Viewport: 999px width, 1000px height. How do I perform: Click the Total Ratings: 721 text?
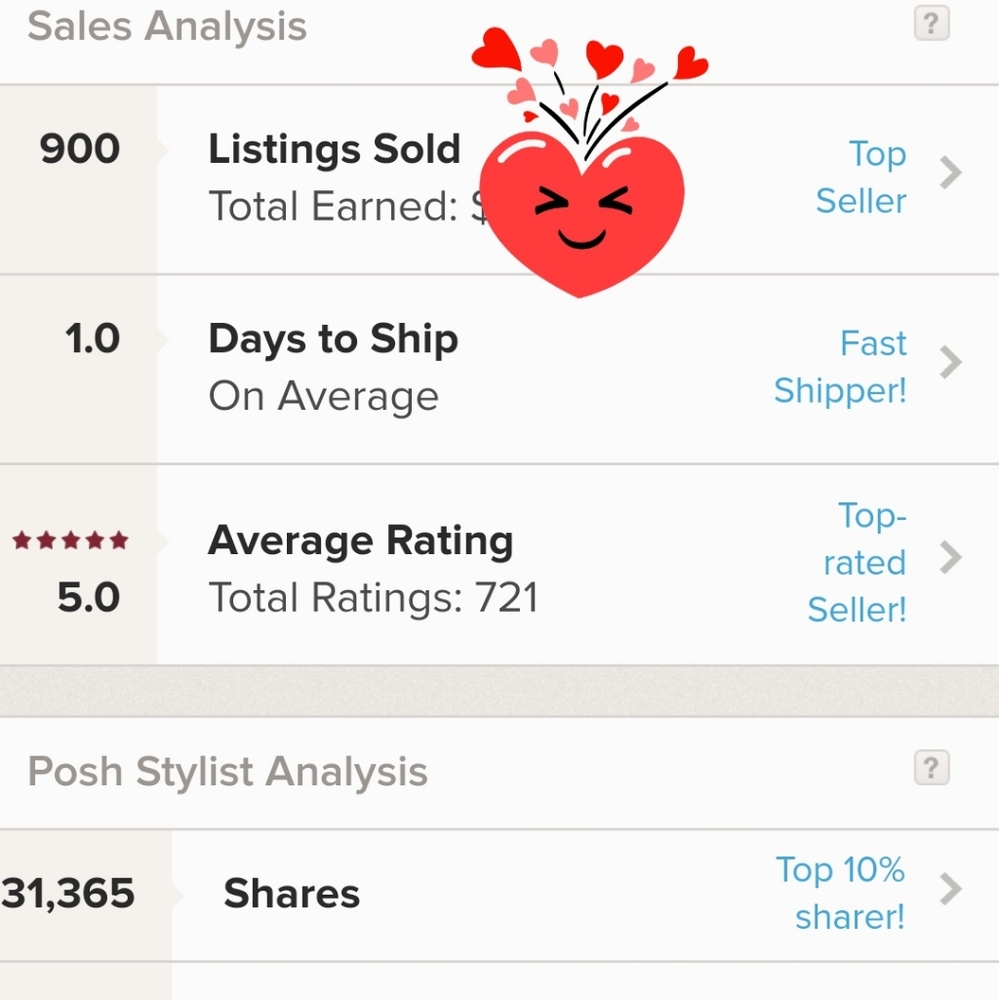tap(374, 598)
